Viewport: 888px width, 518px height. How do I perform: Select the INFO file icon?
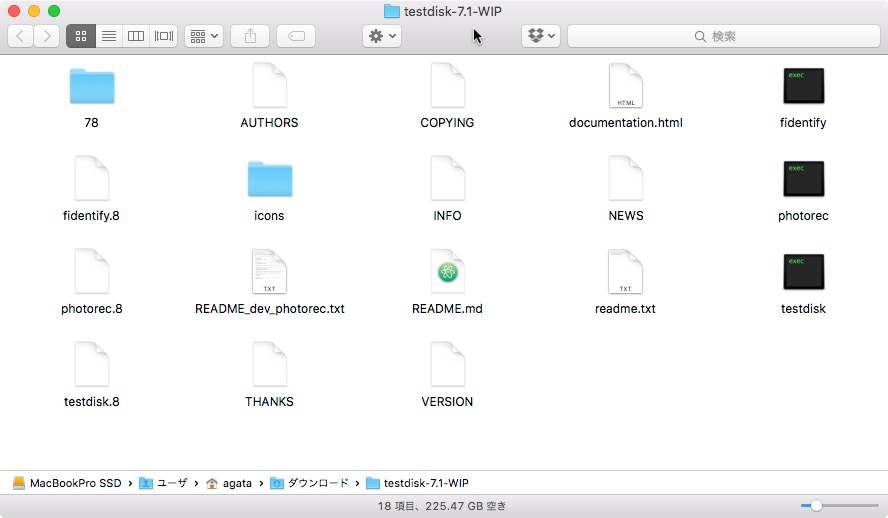[447, 178]
